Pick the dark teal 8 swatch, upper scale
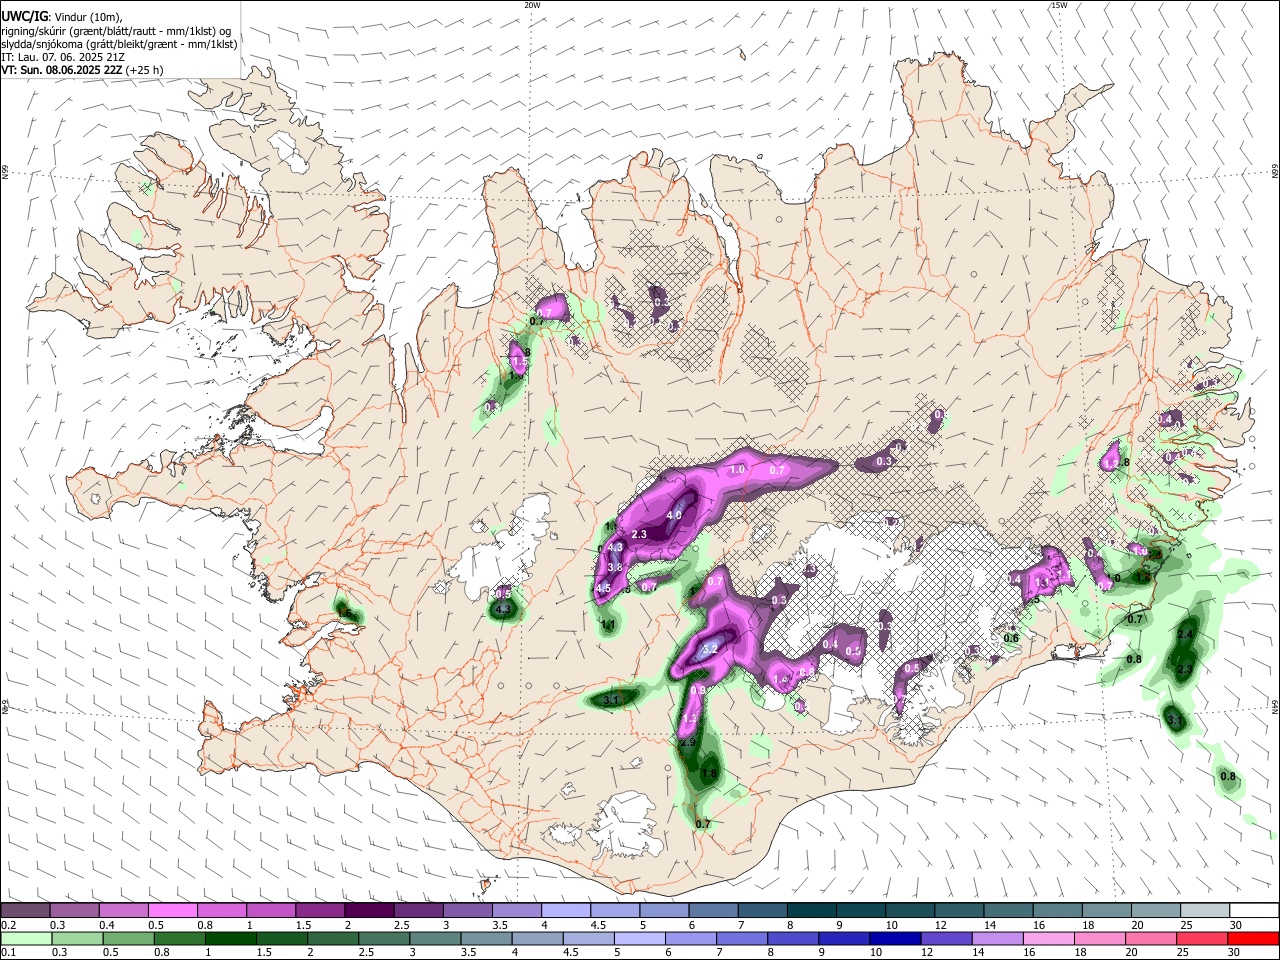The image size is (1280, 960). 810,910
